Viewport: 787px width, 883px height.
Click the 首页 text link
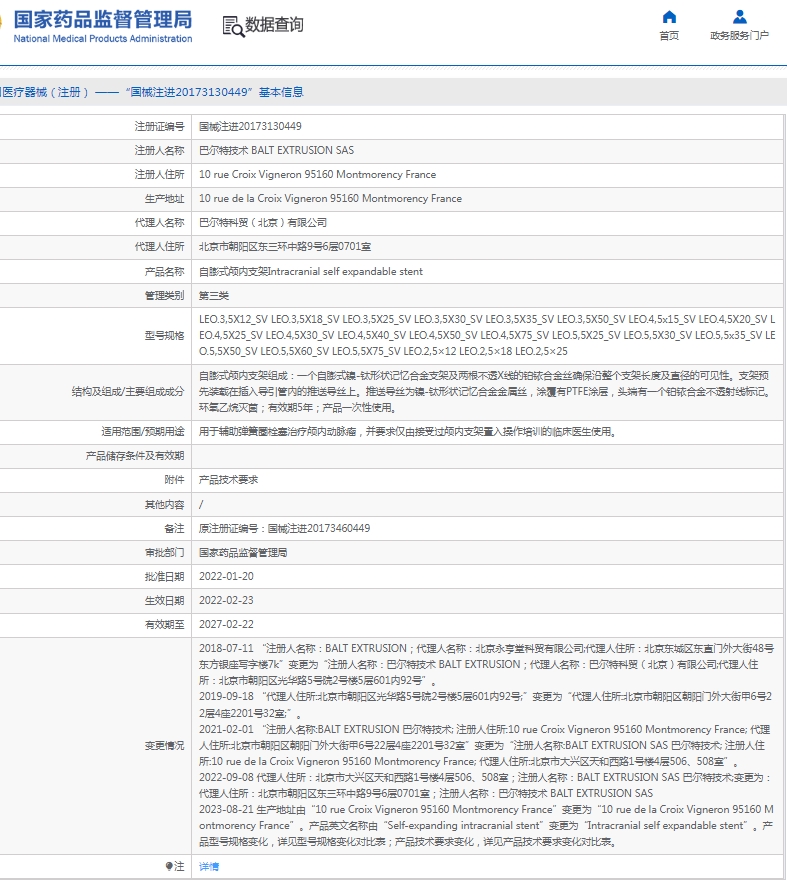(669, 35)
